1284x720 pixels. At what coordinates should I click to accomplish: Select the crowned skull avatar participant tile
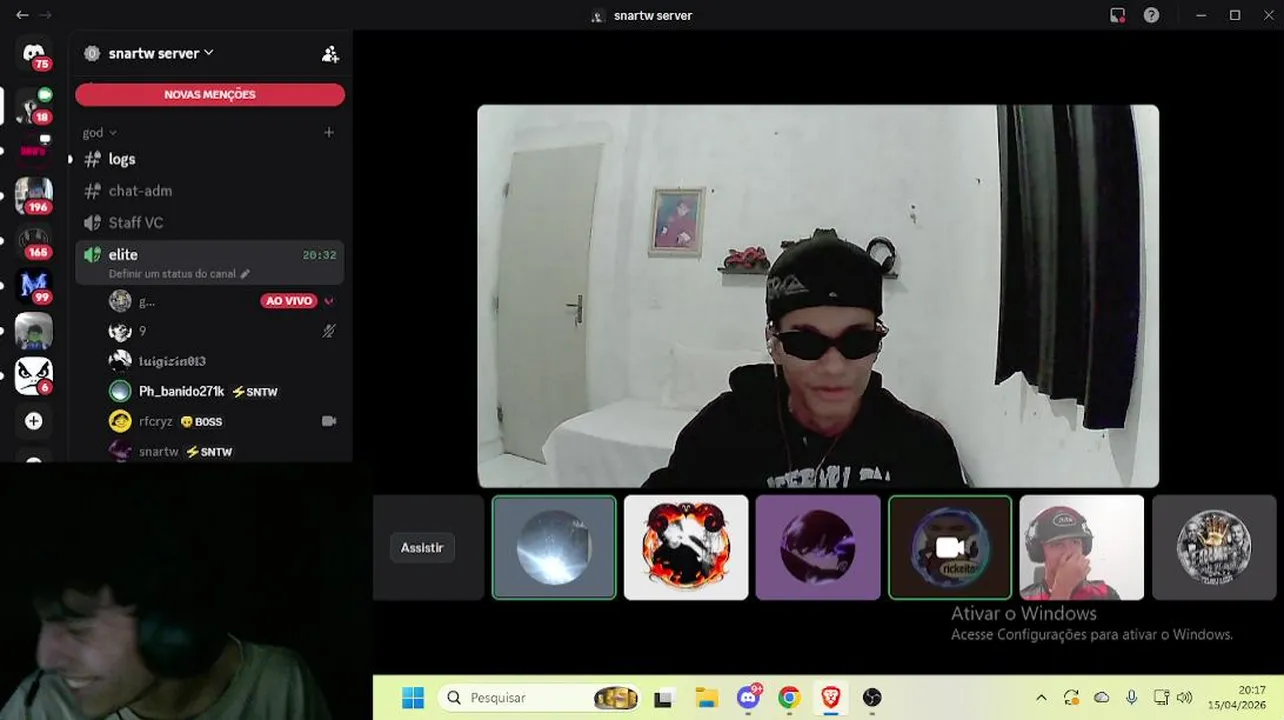click(x=1214, y=547)
